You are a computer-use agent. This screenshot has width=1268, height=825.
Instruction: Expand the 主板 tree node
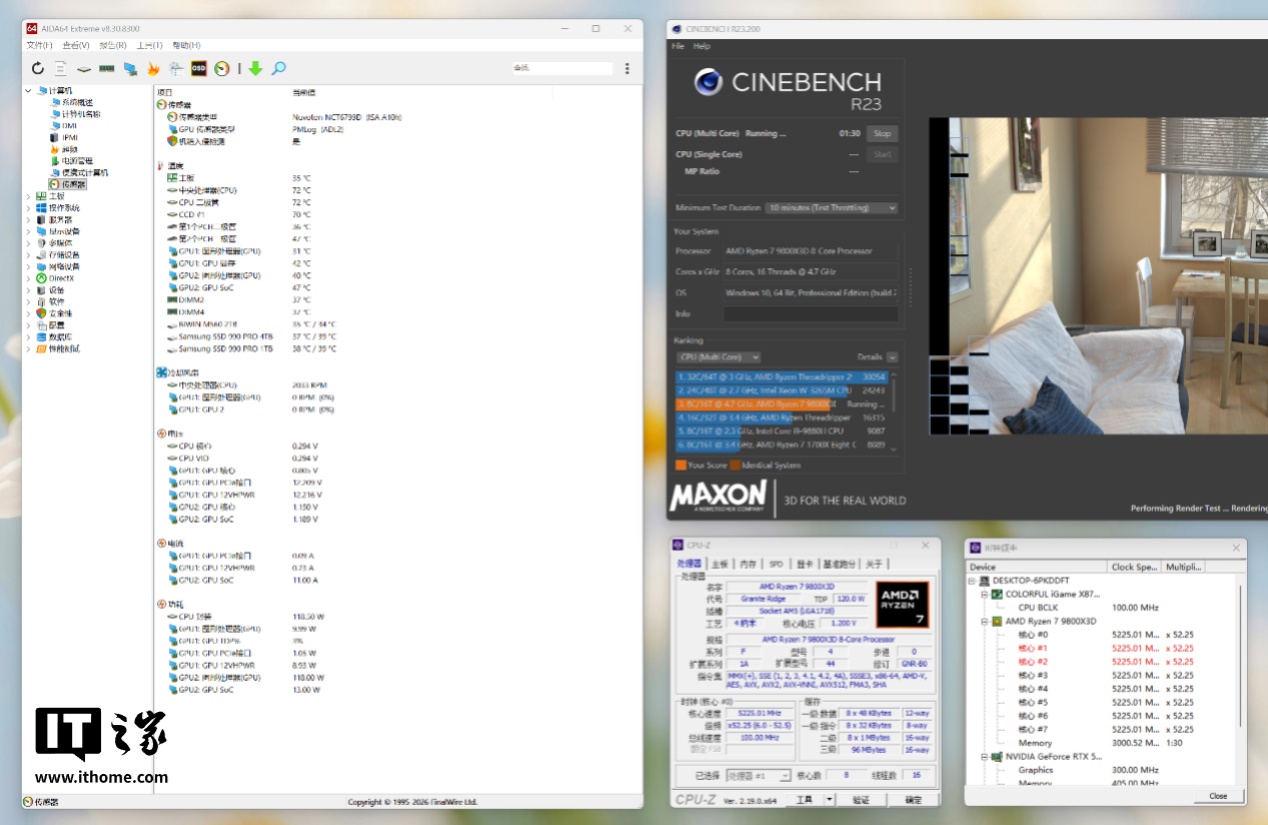pos(28,196)
